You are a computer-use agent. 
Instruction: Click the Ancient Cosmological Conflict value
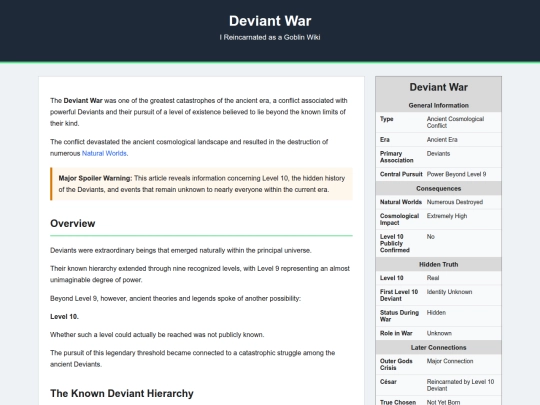click(455, 122)
